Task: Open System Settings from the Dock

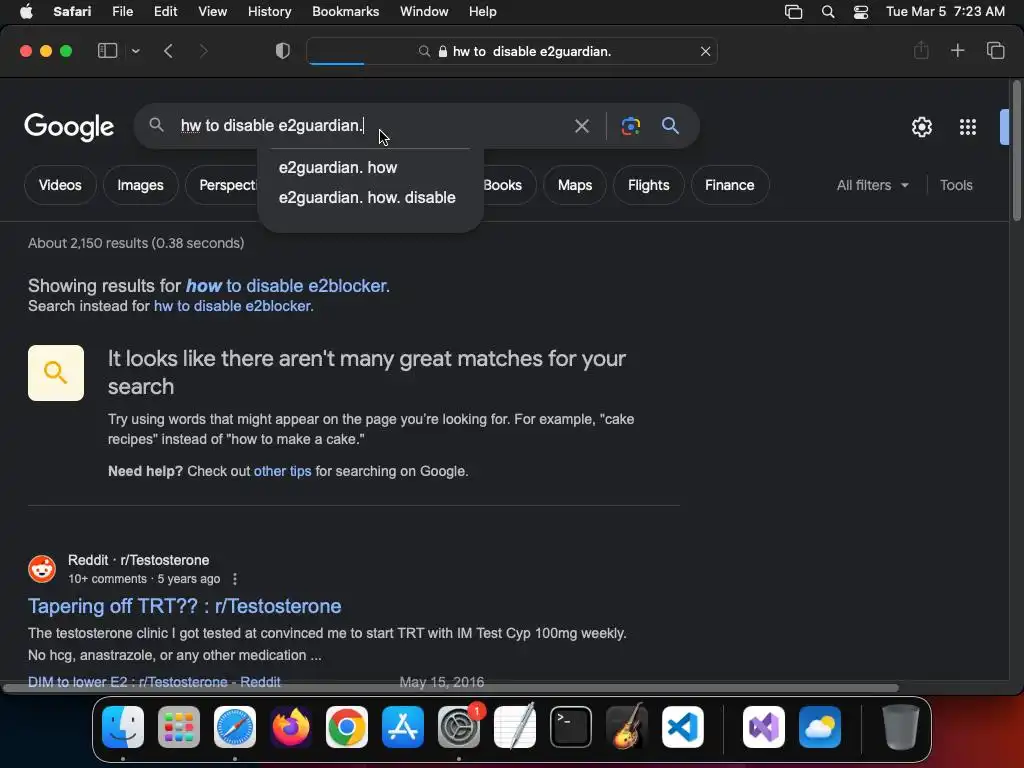Action: 459,727
